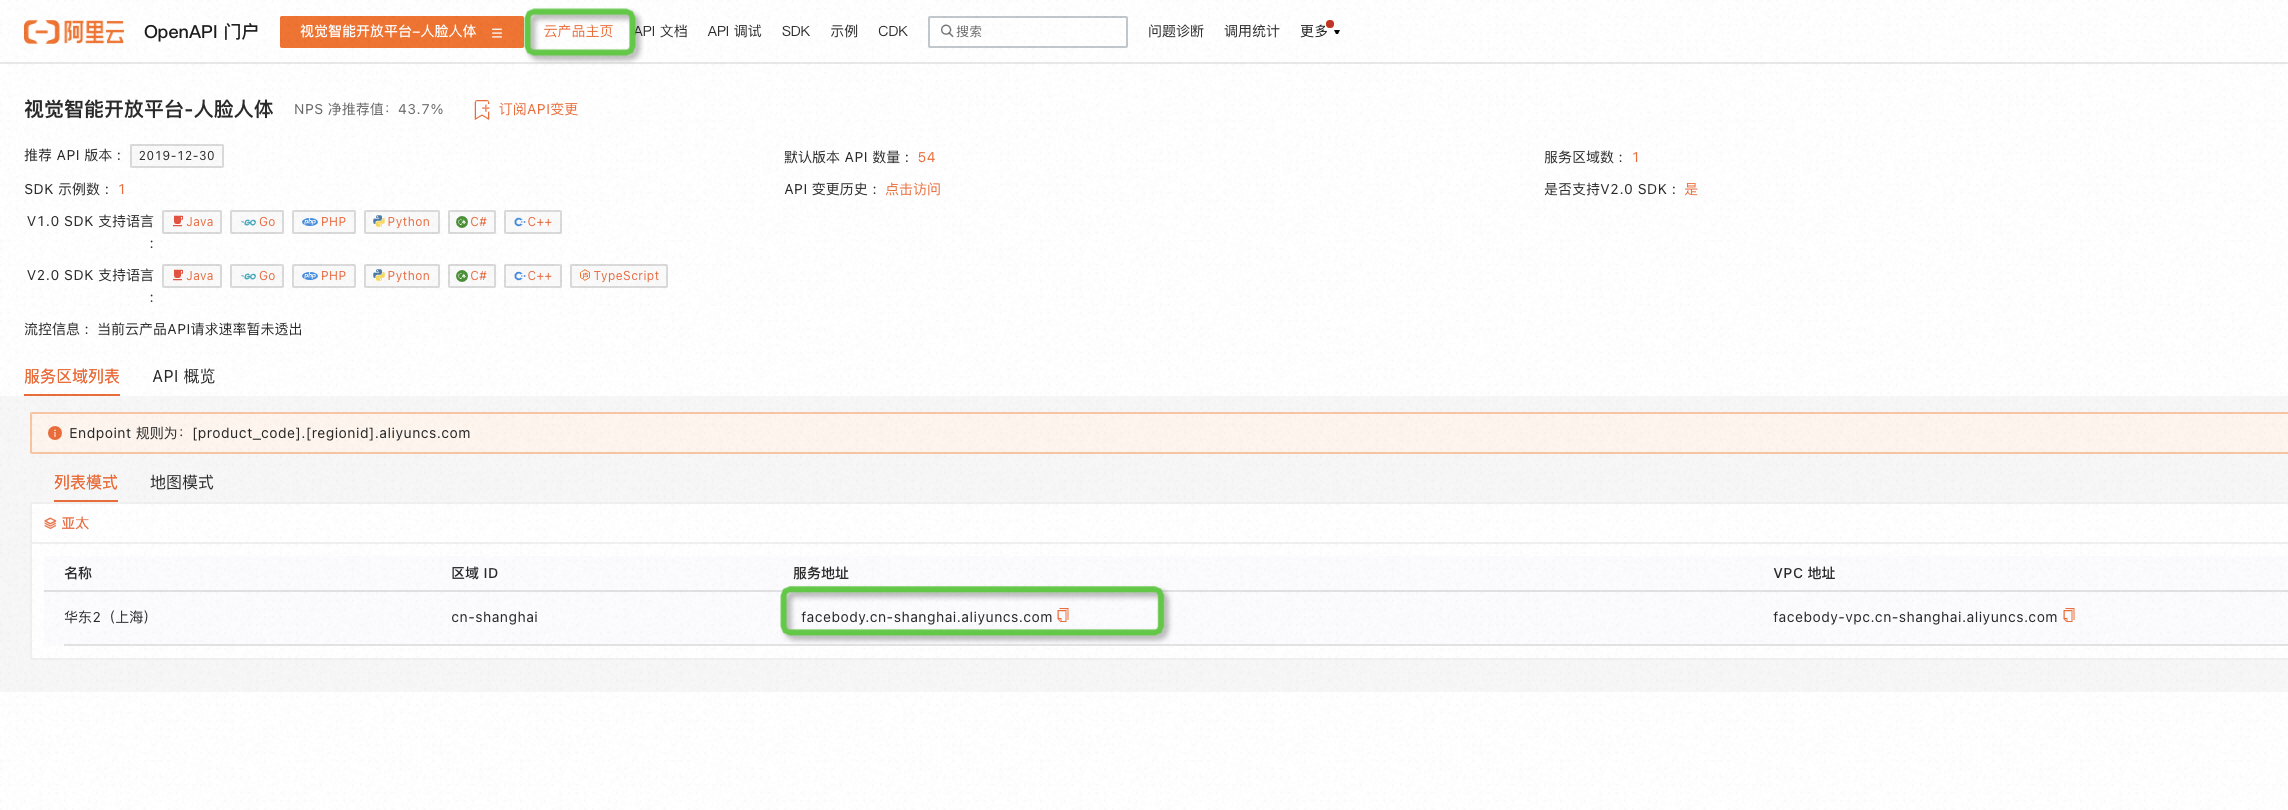Select V2.0 SDK Python tag
The height and width of the screenshot is (810, 2288).
pyautogui.click(x=402, y=276)
